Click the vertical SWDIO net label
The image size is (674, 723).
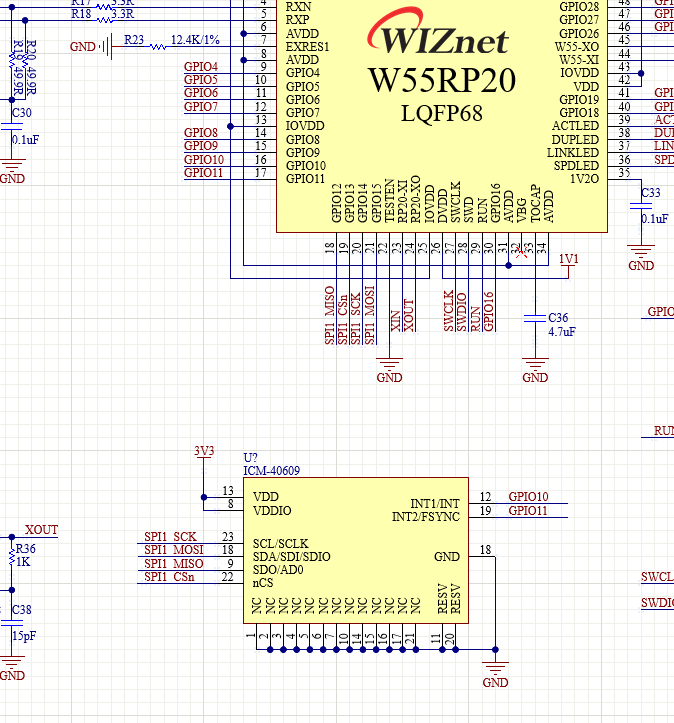point(462,312)
